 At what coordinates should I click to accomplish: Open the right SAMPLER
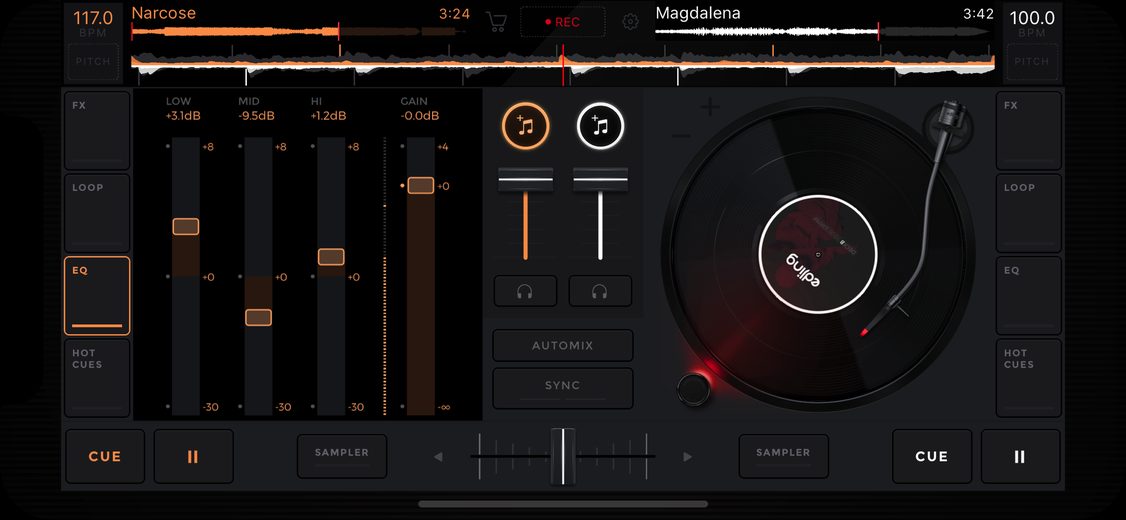pyautogui.click(x=783, y=456)
